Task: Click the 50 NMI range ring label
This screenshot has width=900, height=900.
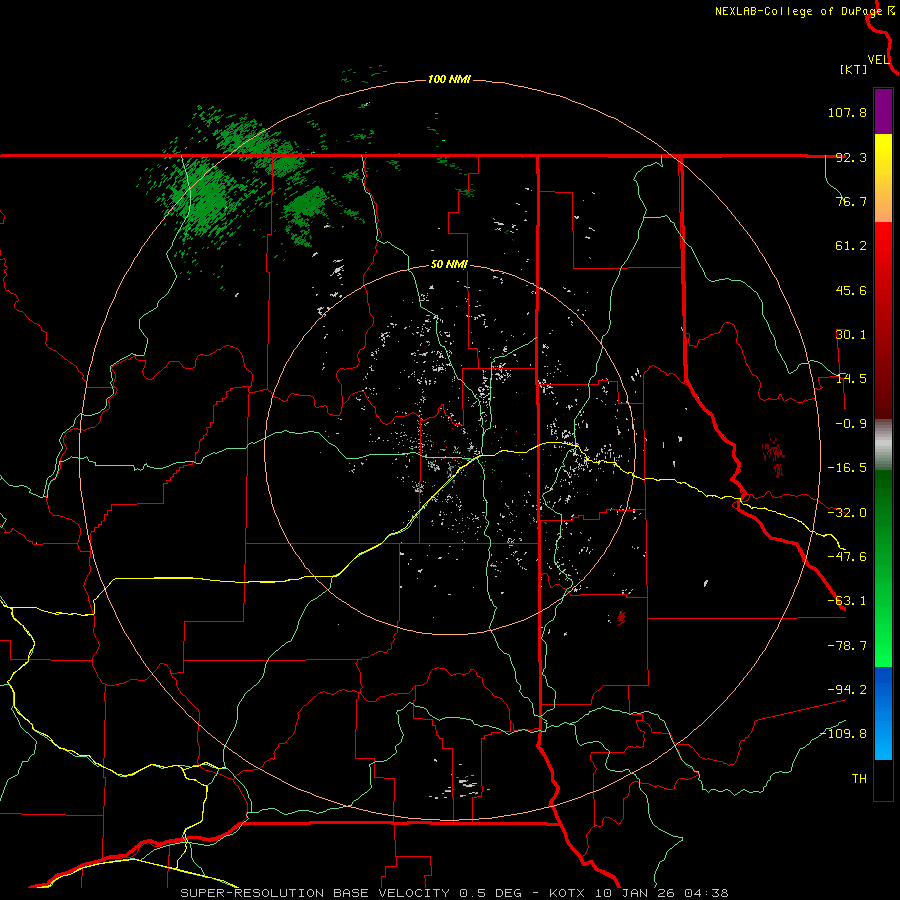Action: click(x=449, y=265)
